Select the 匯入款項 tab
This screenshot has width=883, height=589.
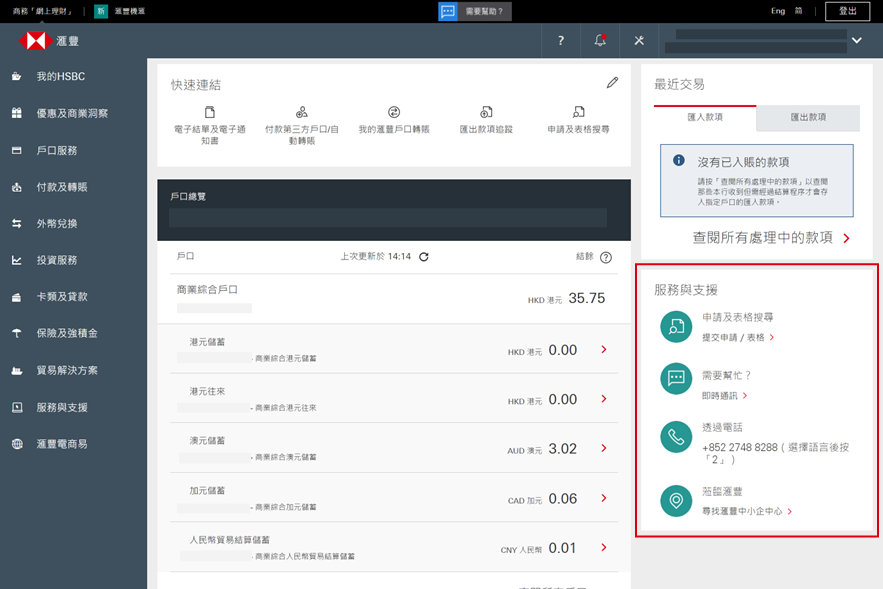(x=705, y=117)
